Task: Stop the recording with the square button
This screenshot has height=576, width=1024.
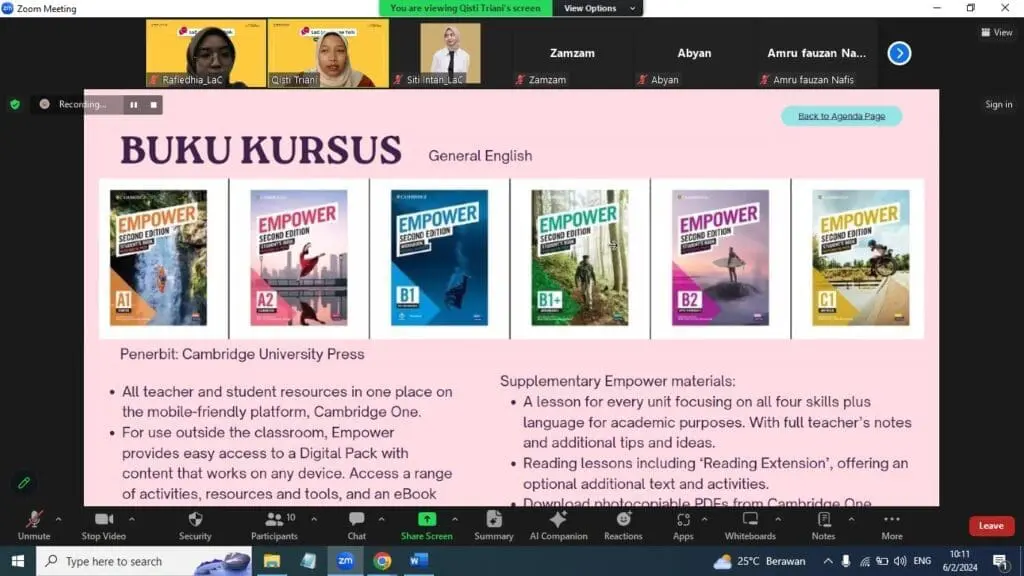Action: click(x=153, y=104)
